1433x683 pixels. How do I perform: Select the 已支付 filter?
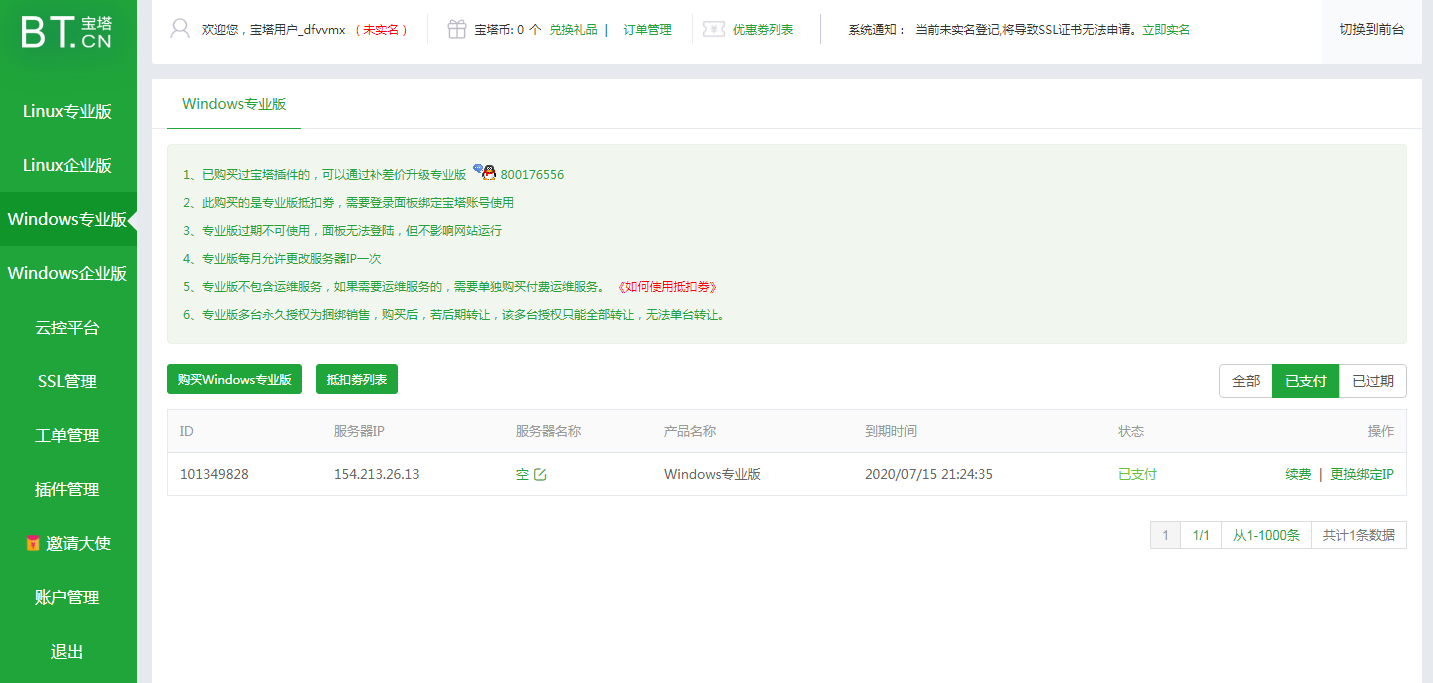[x=1305, y=381]
